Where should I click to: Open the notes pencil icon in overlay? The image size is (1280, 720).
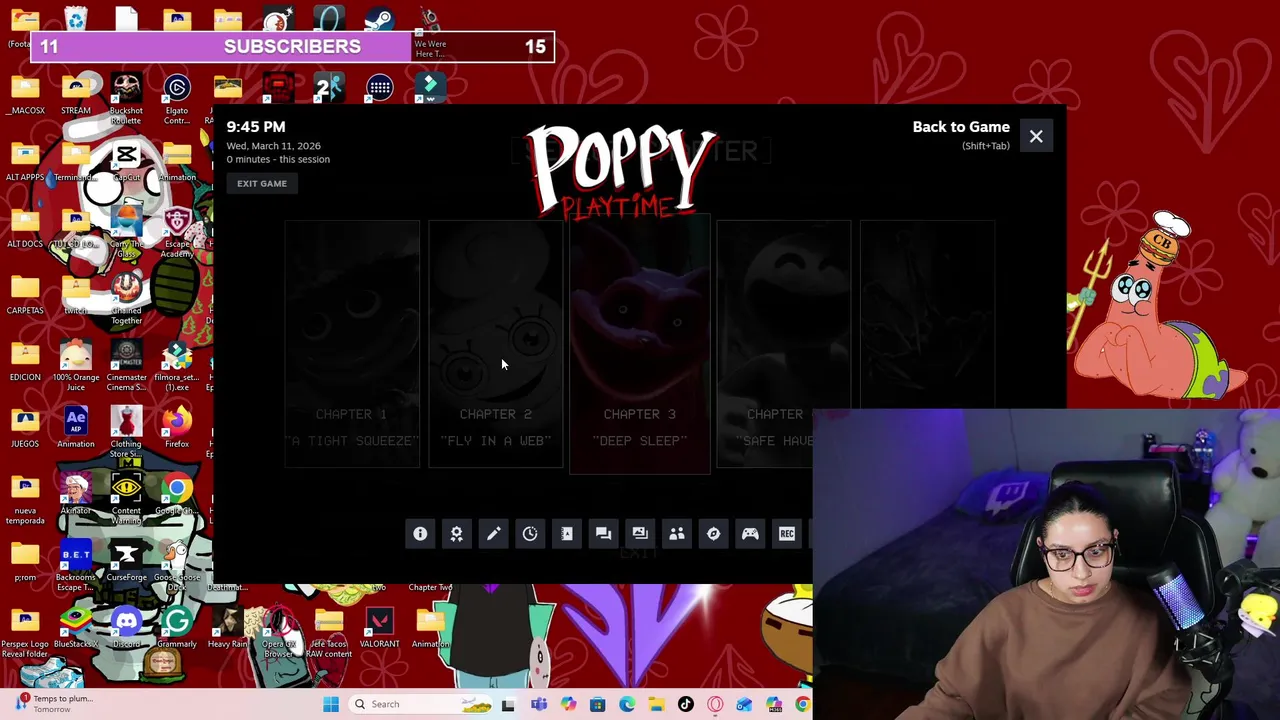(x=493, y=534)
